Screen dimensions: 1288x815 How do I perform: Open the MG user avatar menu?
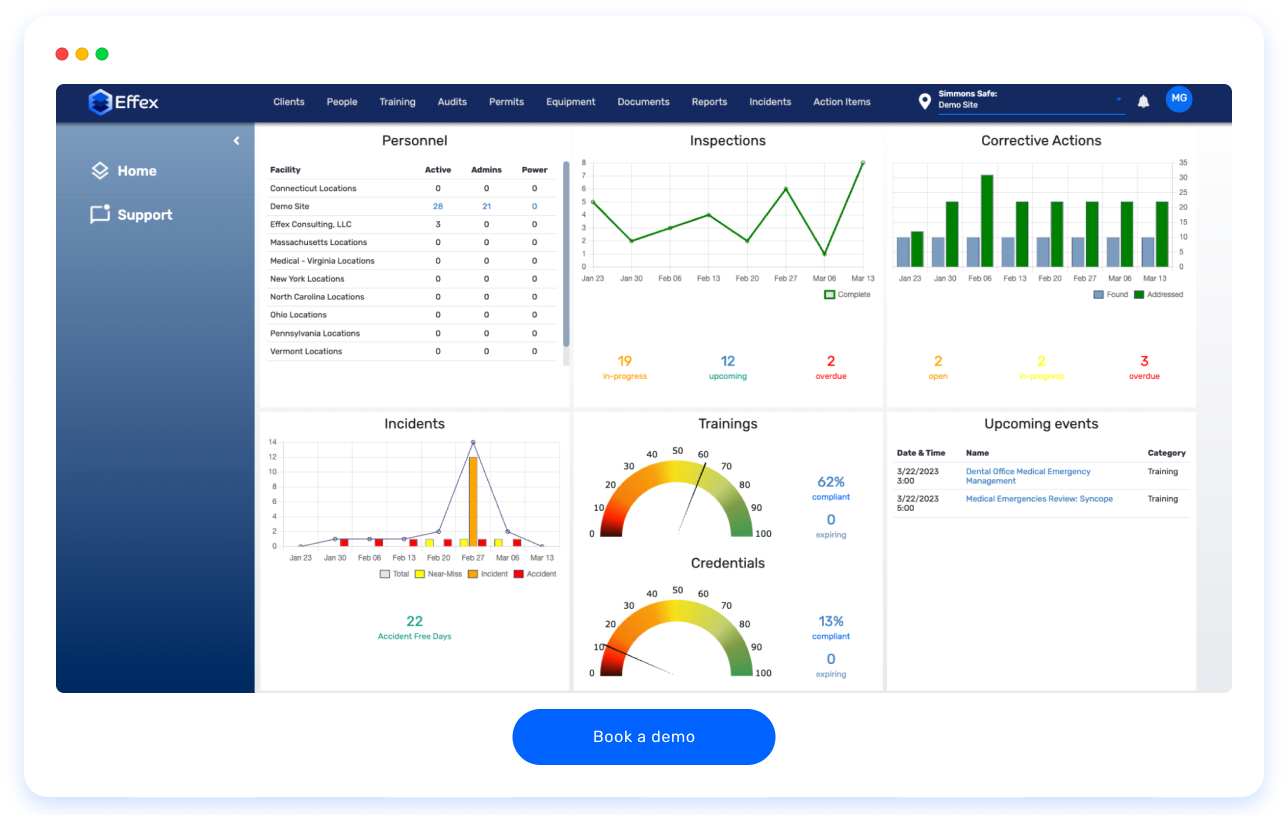point(1178,99)
